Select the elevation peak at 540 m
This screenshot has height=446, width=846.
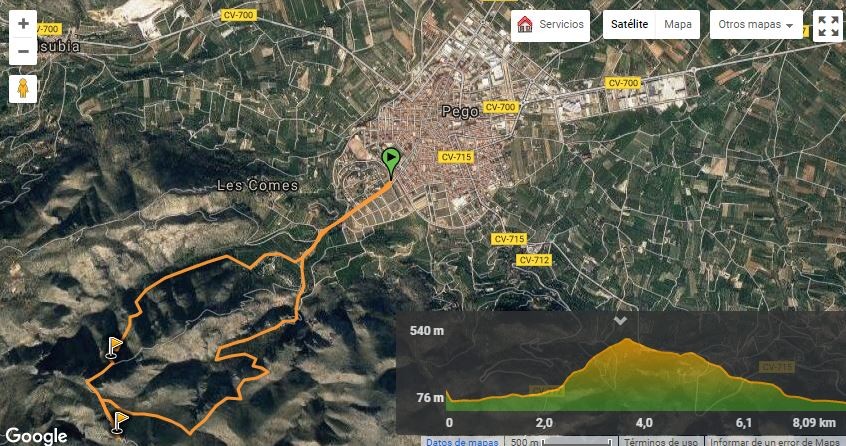(x=626, y=340)
